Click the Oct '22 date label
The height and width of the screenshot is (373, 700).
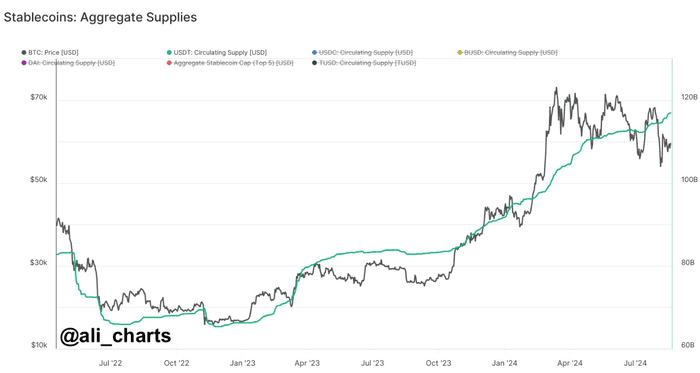177,363
